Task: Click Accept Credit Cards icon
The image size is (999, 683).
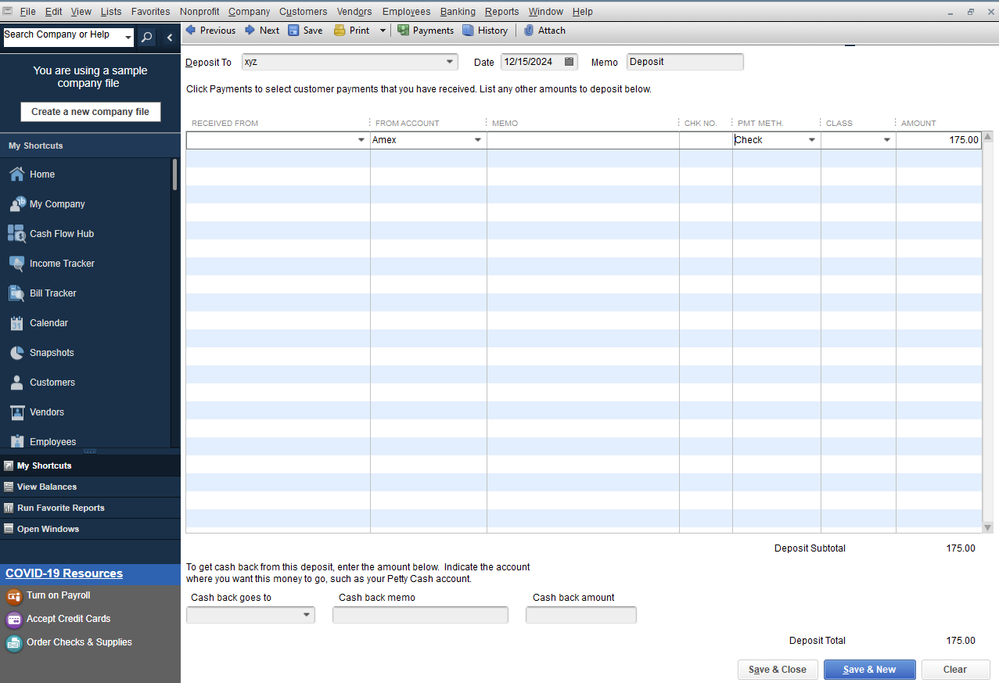Action: 13,619
